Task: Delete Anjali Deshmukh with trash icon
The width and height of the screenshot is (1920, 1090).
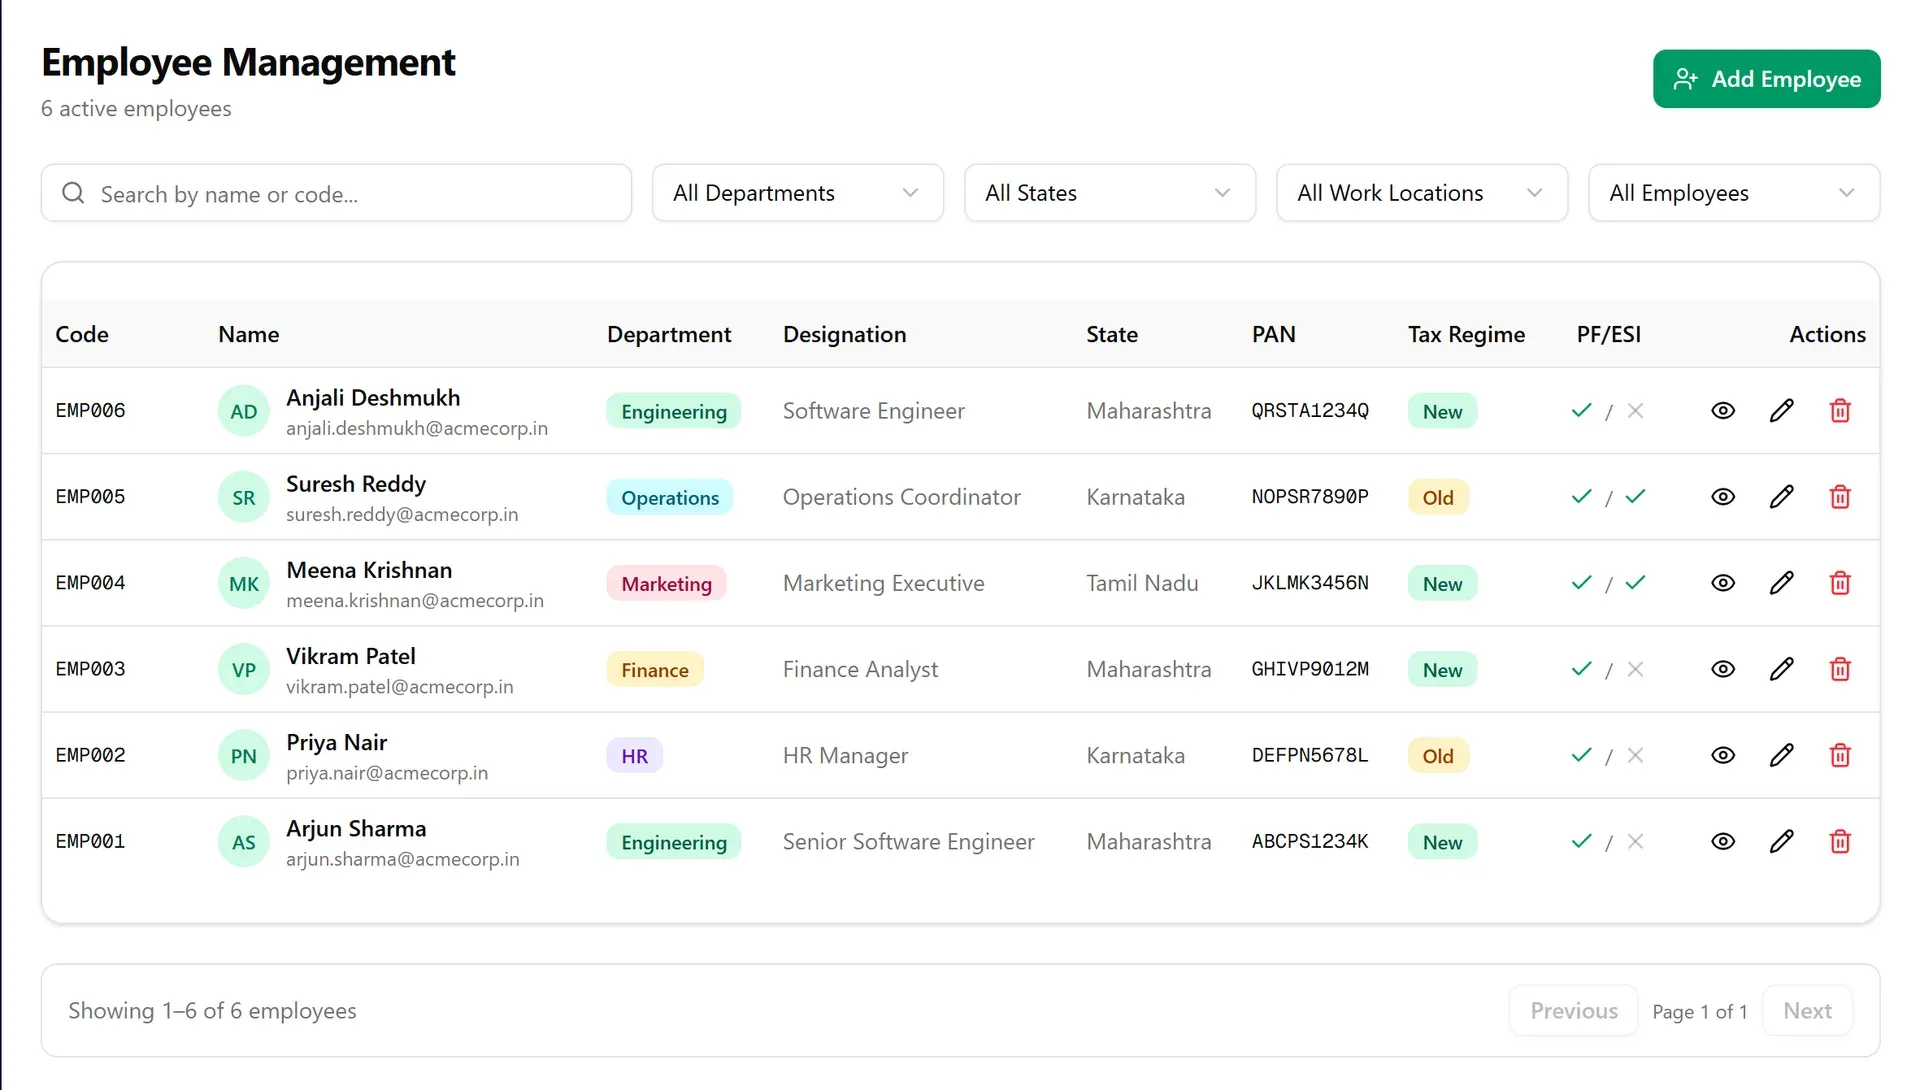Action: tap(1840, 411)
